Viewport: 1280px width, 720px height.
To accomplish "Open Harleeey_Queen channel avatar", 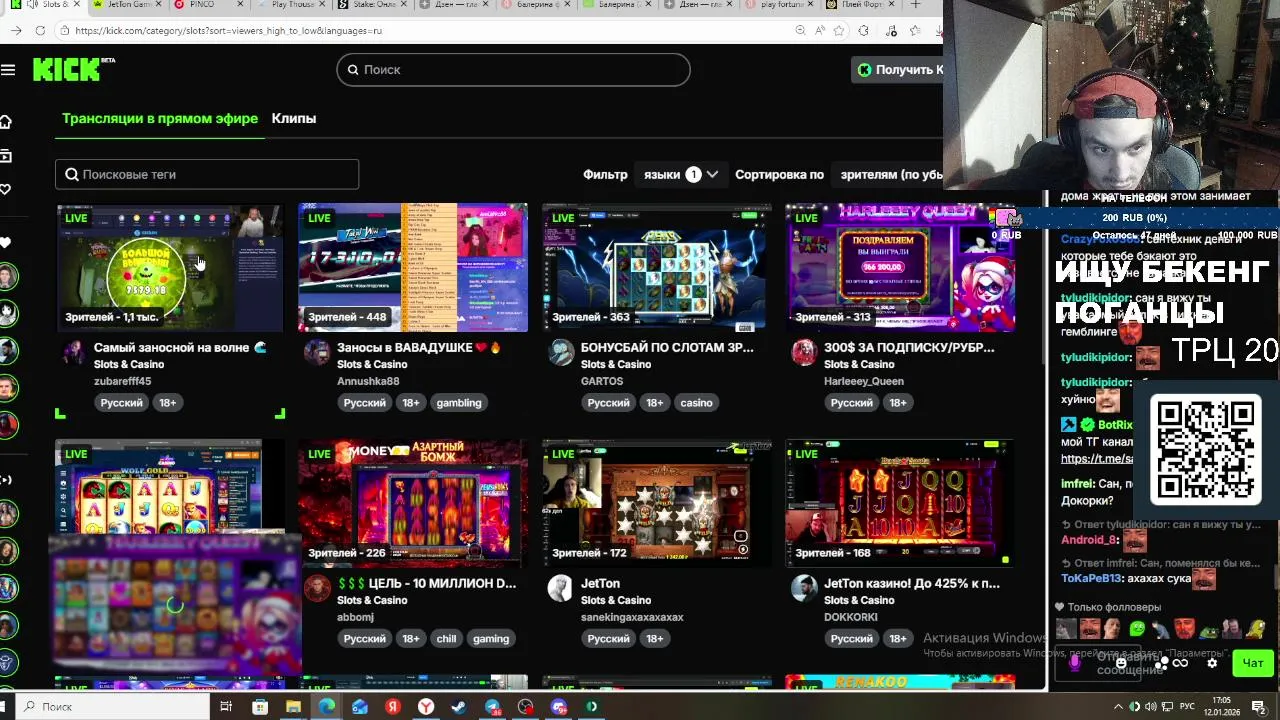I will [804, 352].
